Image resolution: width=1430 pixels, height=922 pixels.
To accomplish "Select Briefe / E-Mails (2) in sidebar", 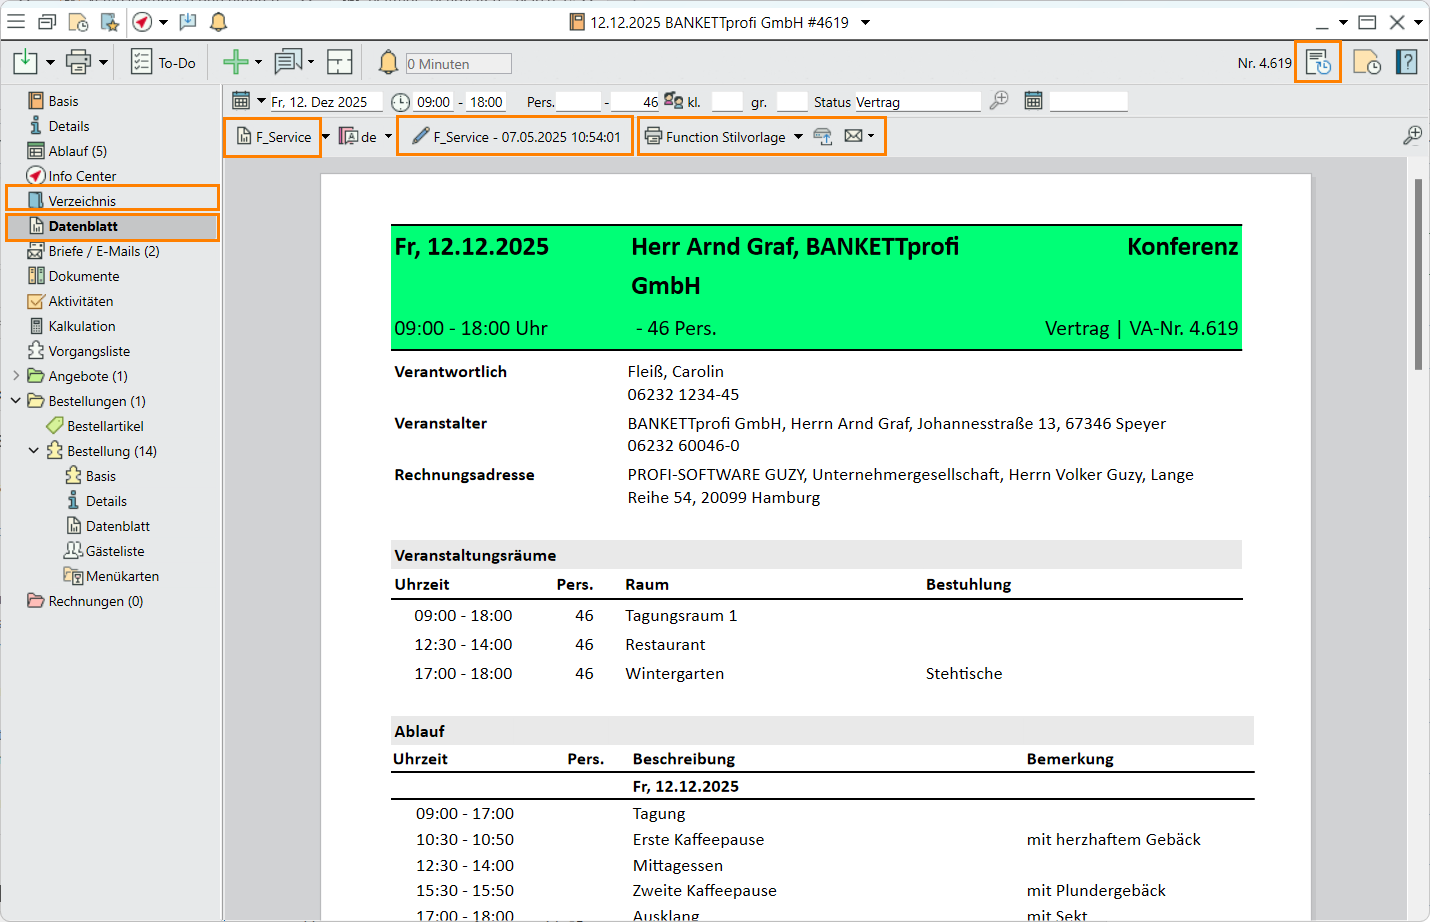I will (103, 251).
